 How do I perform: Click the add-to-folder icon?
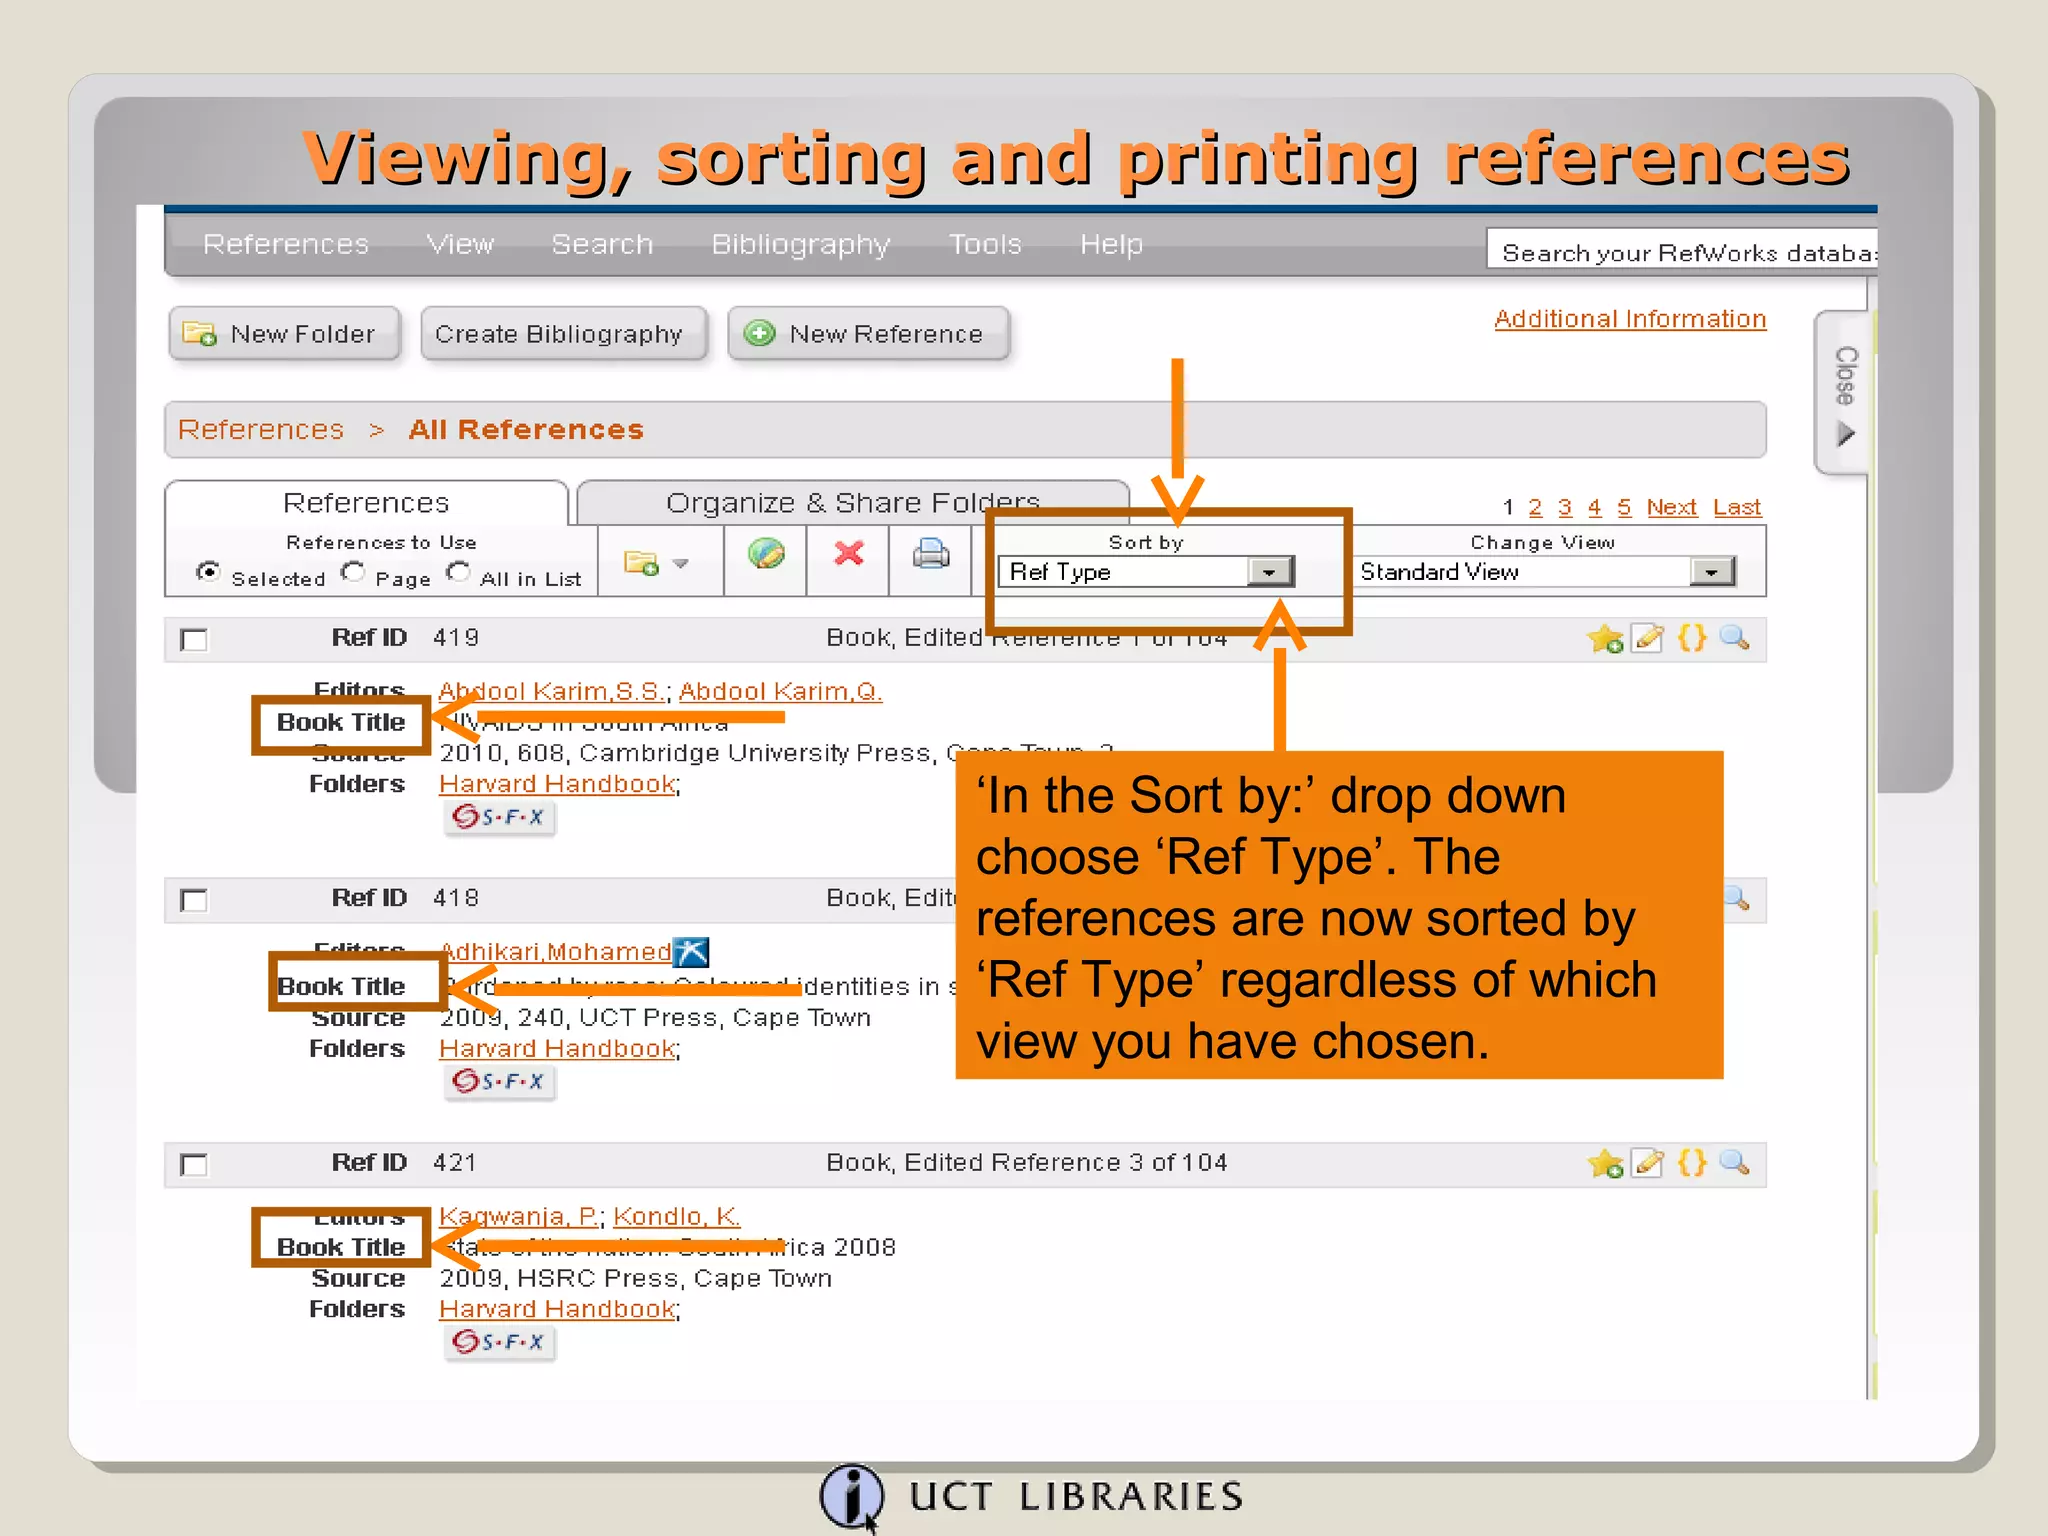point(641,563)
